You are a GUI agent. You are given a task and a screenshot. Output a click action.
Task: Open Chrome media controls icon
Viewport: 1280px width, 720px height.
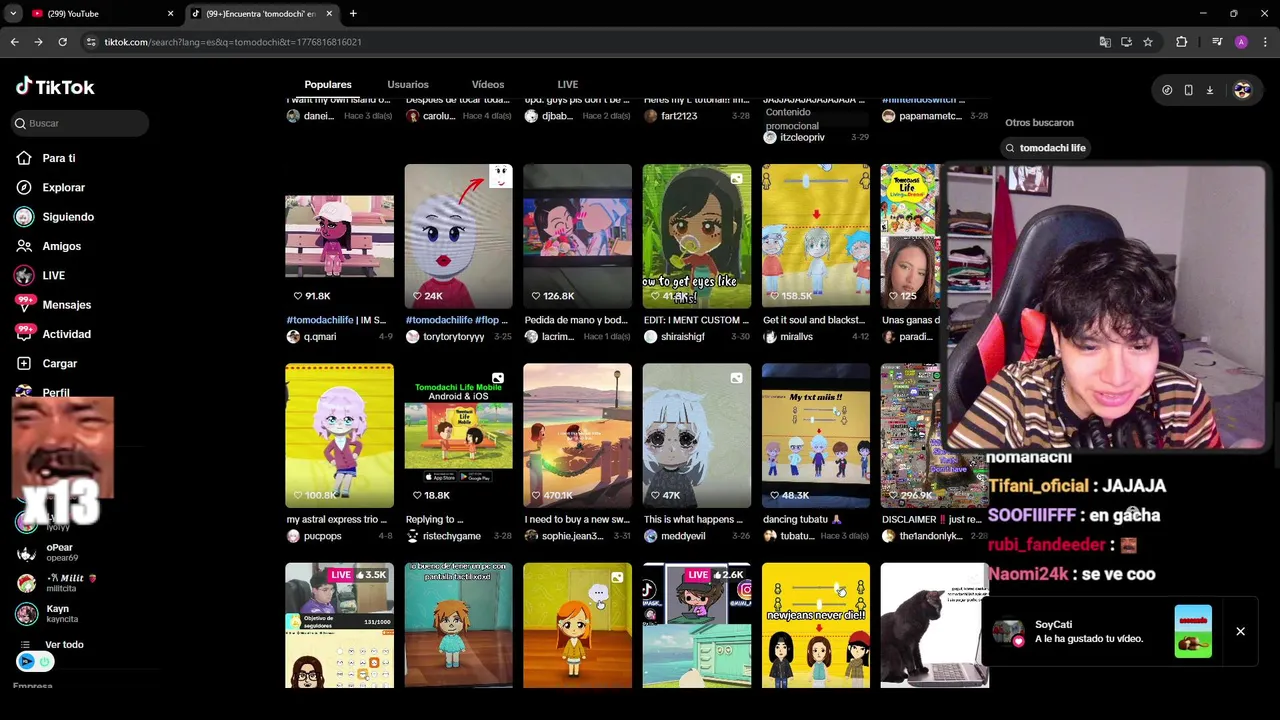pos(1217,42)
